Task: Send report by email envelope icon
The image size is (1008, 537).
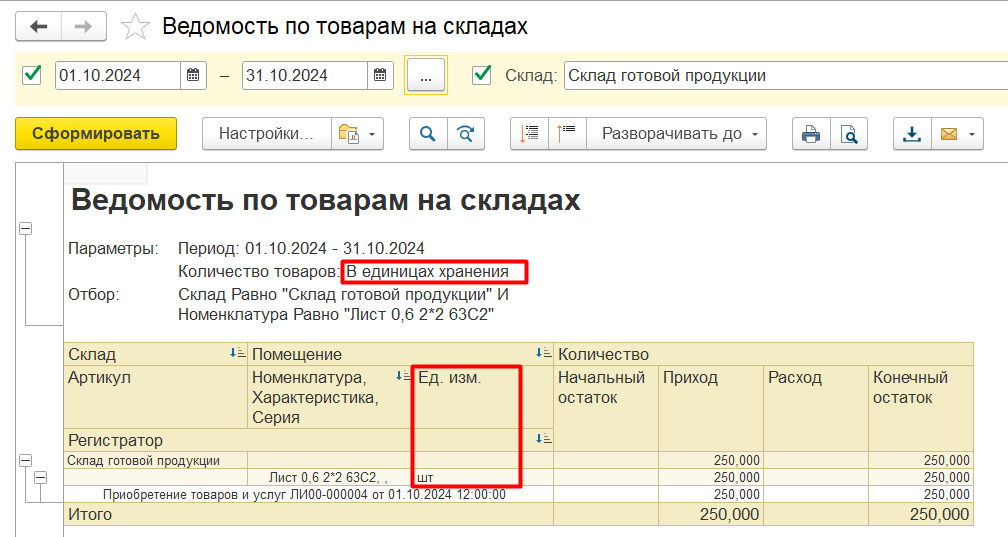Action: 949,134
